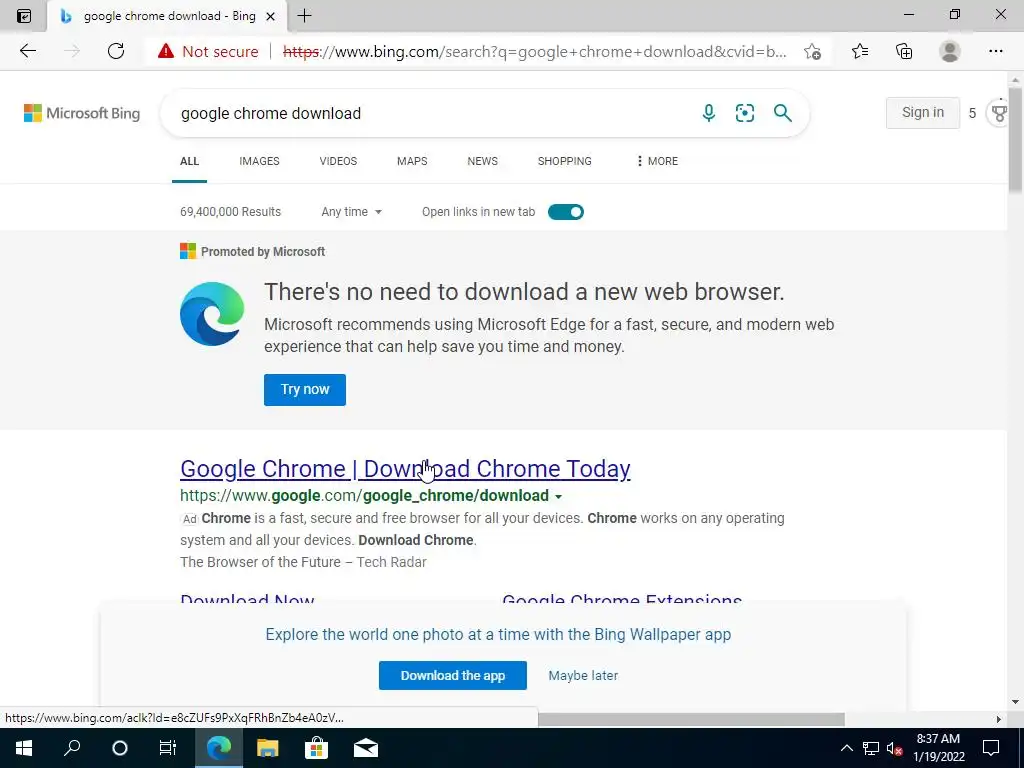Click the visual search camera icon
This screenshot has height=768, width=1024.
[x=744, y=113]
